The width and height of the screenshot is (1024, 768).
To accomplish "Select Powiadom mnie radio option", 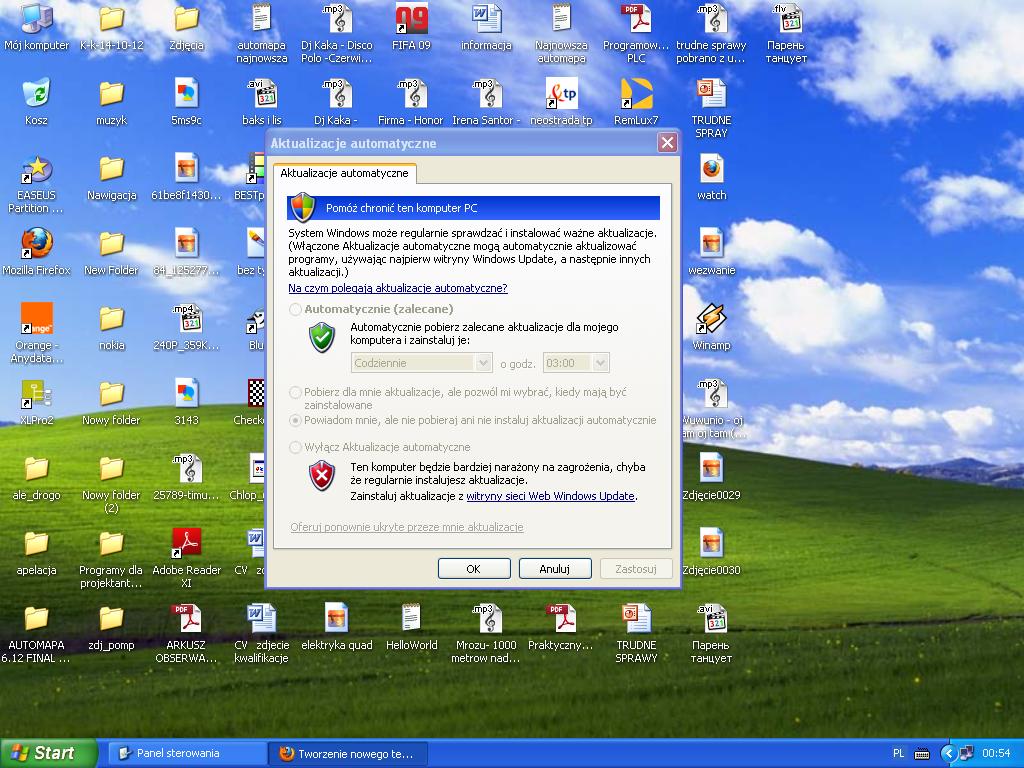I will pos(296,421).
